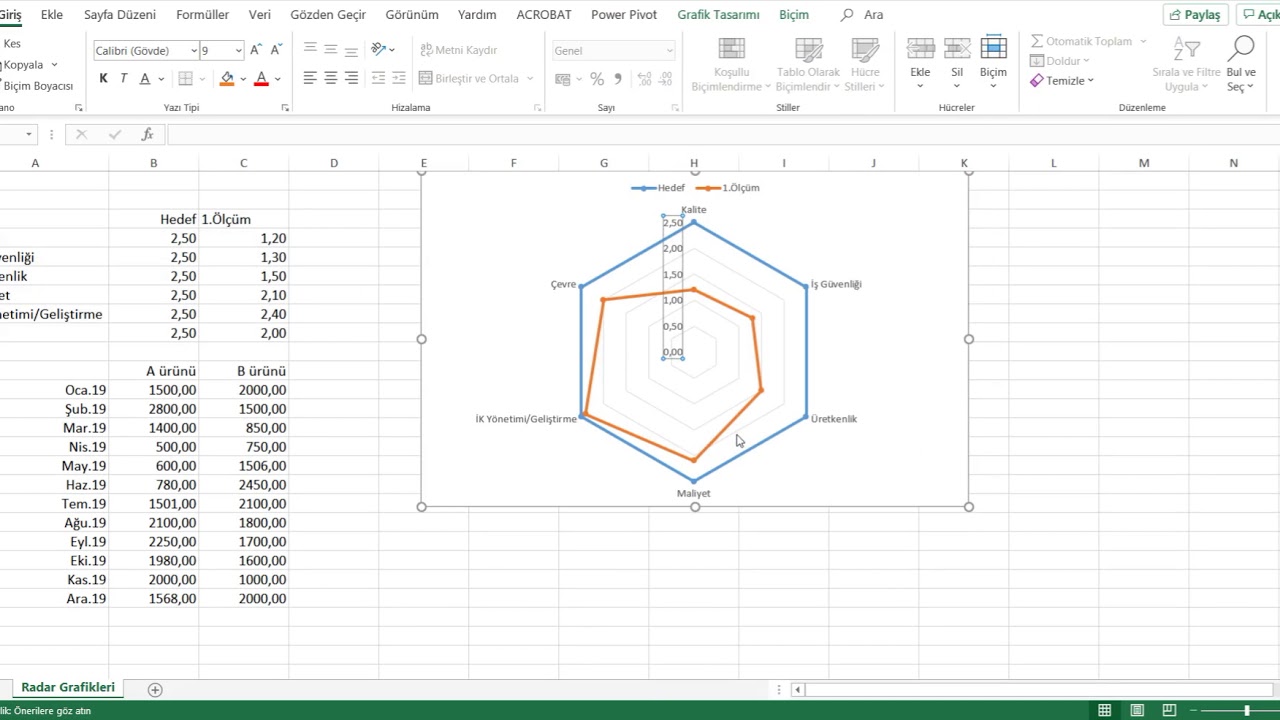Click the Borders icon in Yazı Tipi
Image resolution: width=1280 pixels, height=720 pixels.
pos(185,78)
